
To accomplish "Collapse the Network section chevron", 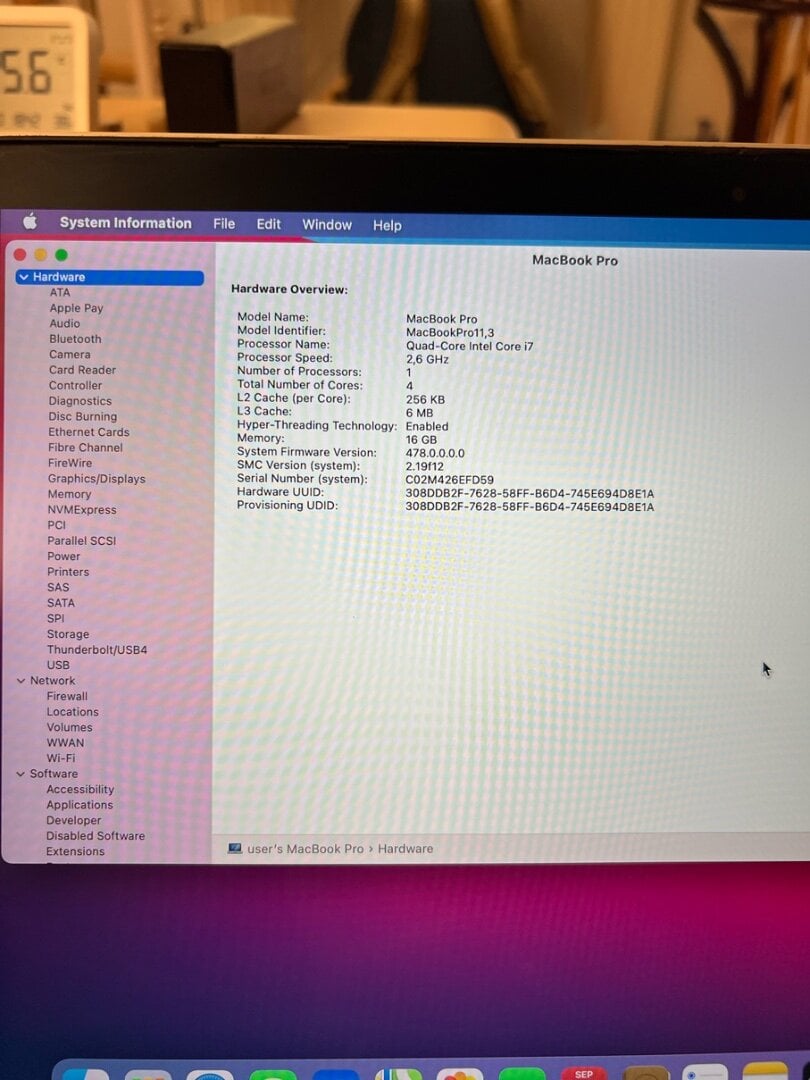I will (x=21, y=681).
